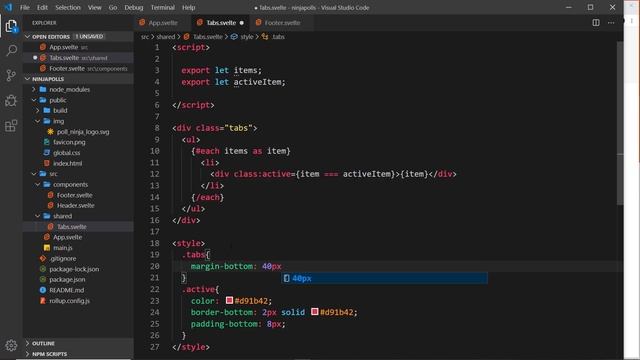640x360 pixels.
Task: Open Footer.svelte in Open Editors list
Action: pyautogui.click(x=78, y=69)
